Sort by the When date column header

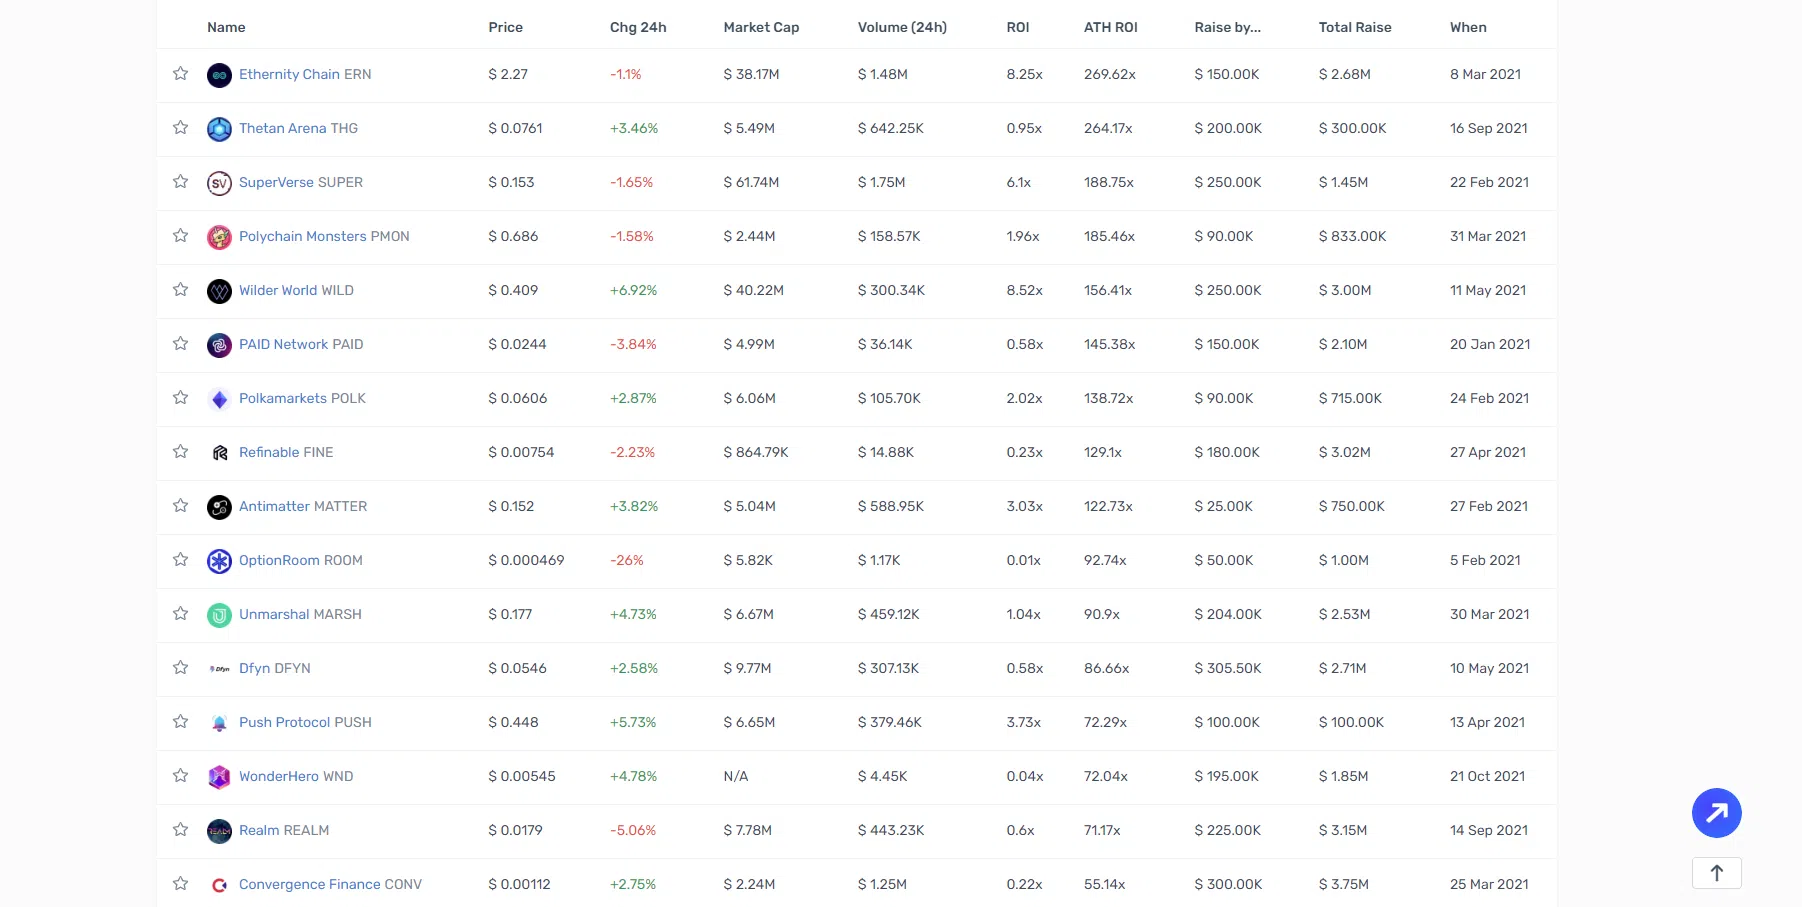[x=1468, y=27]
